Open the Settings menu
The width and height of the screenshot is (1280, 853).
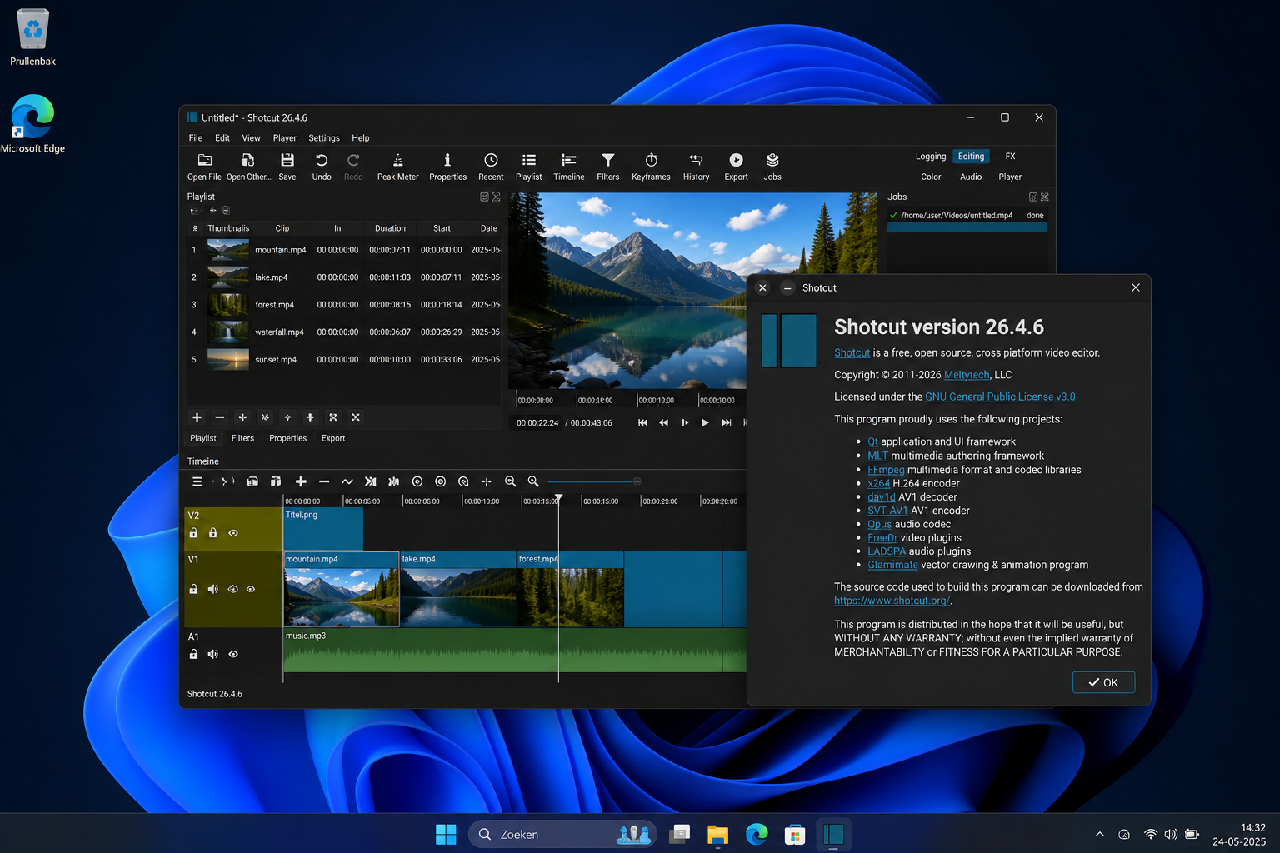click(324, 138)
